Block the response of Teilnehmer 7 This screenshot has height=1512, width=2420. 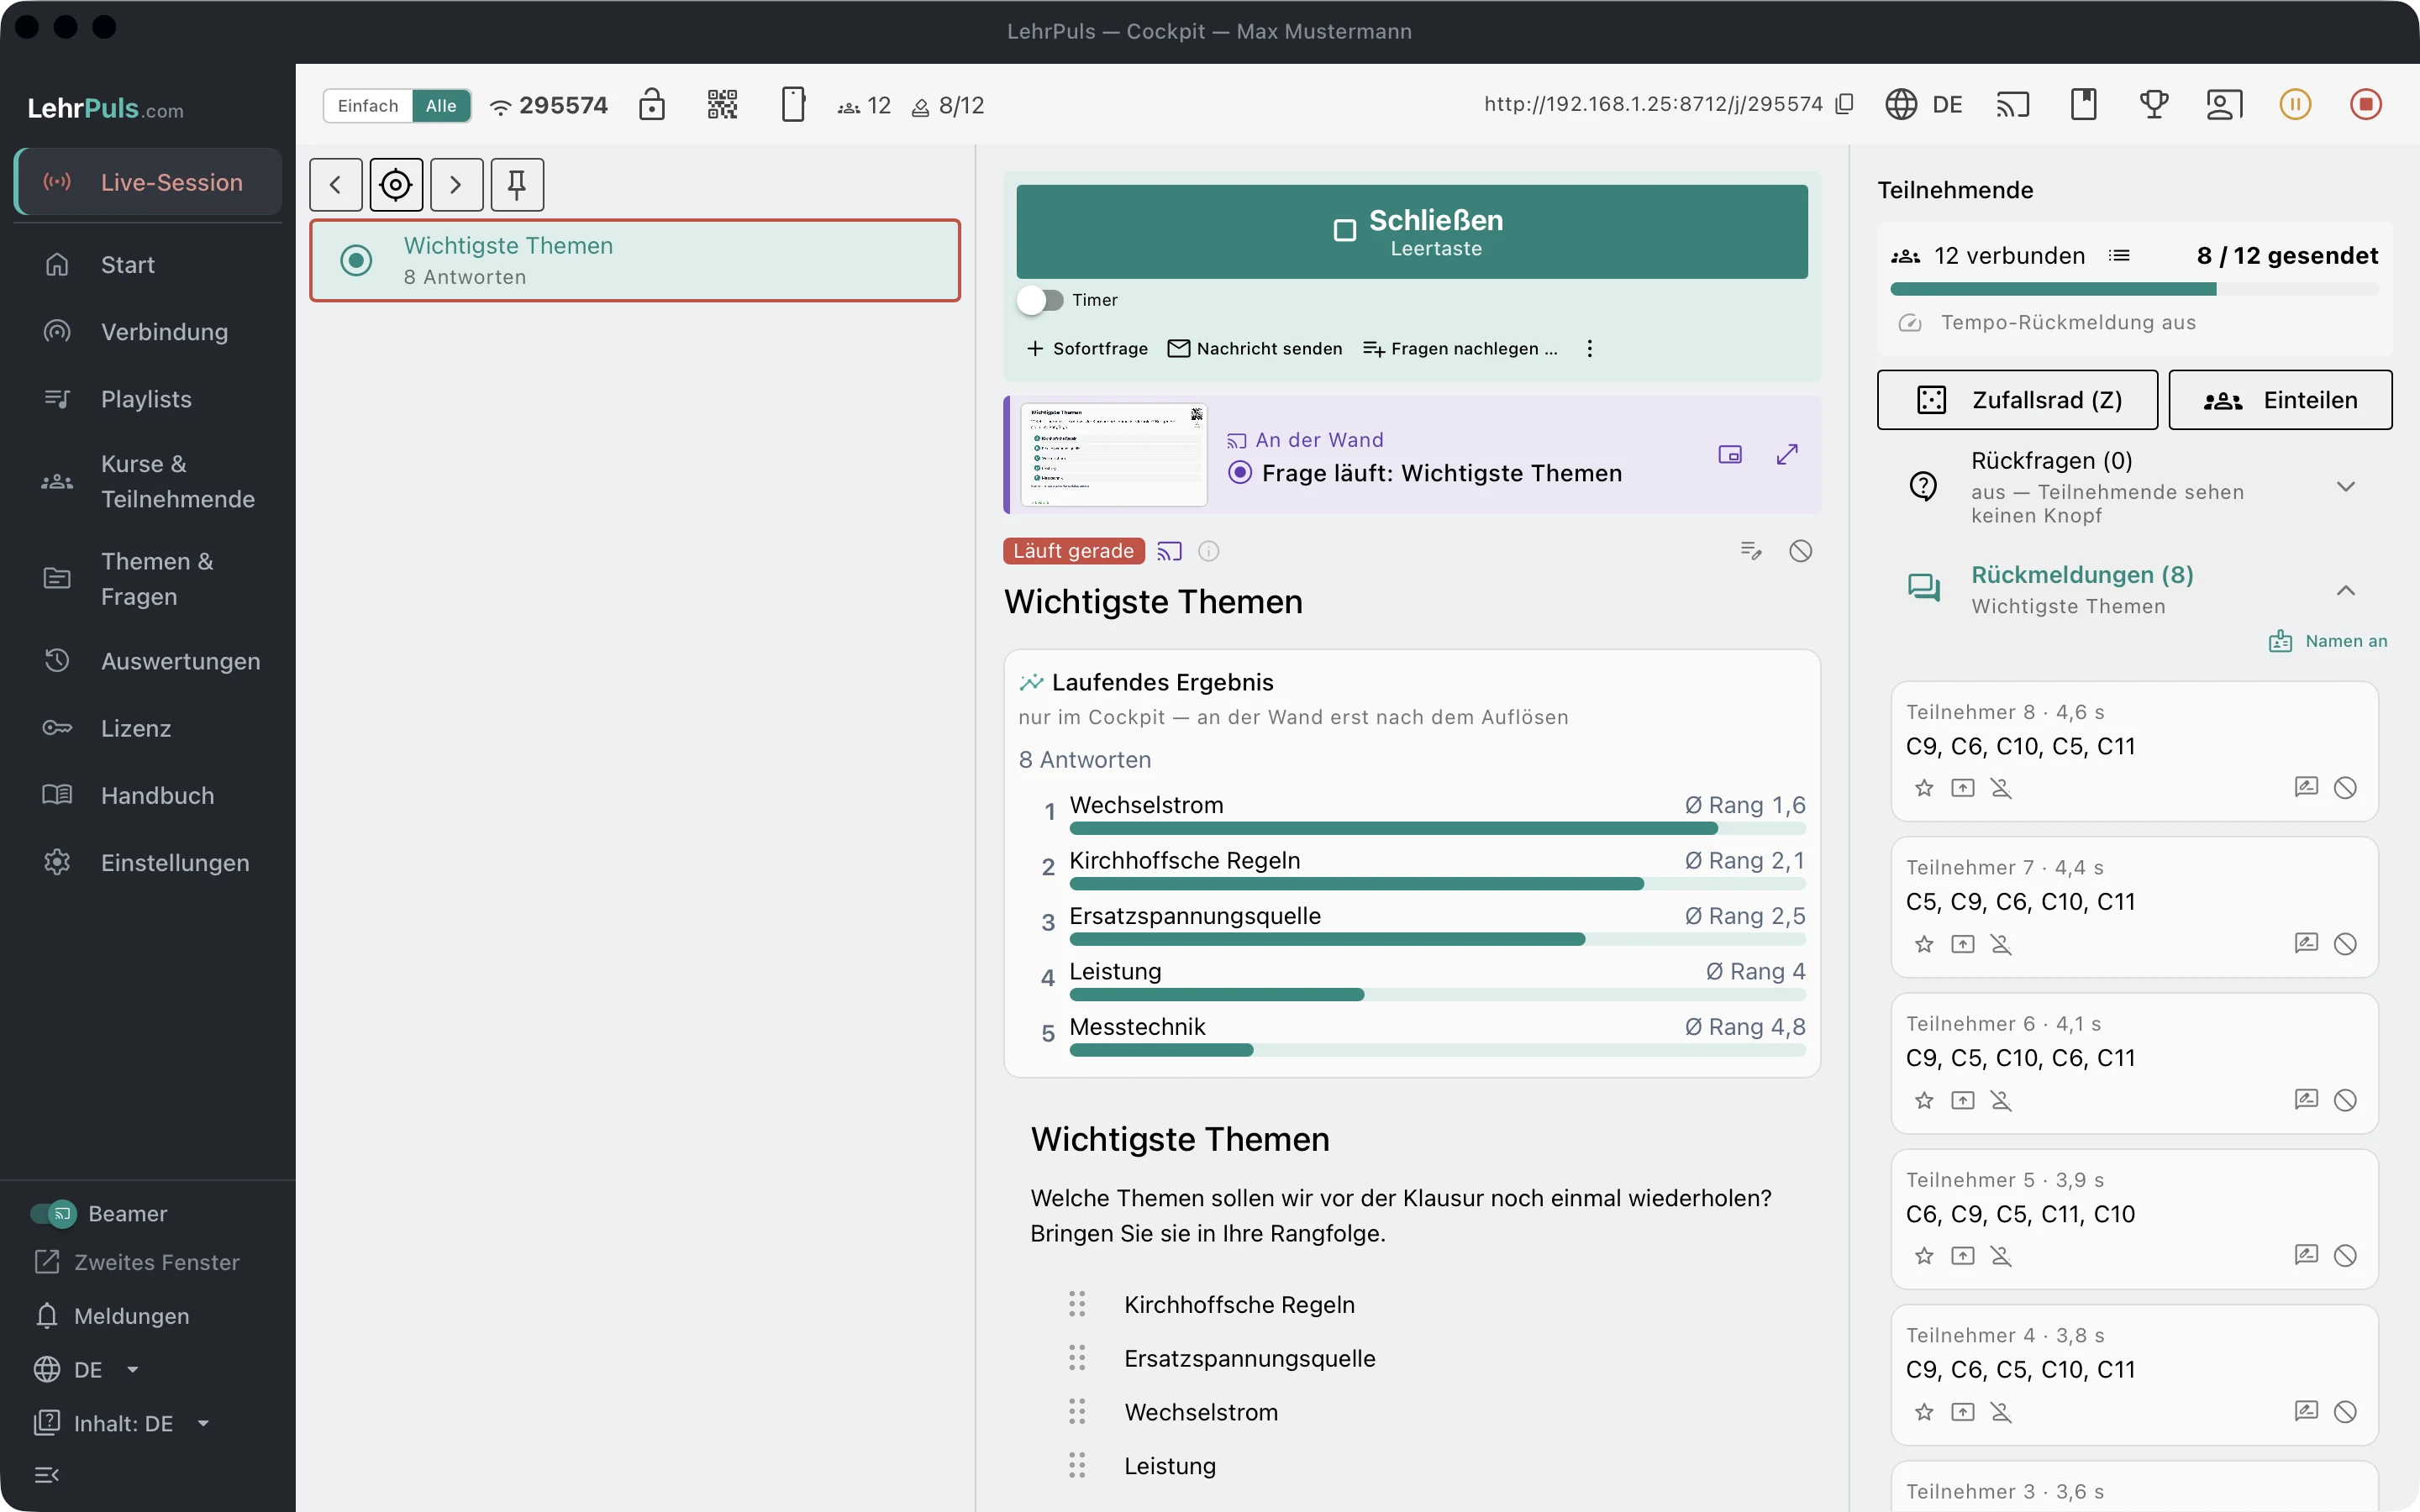[2345, 944]
